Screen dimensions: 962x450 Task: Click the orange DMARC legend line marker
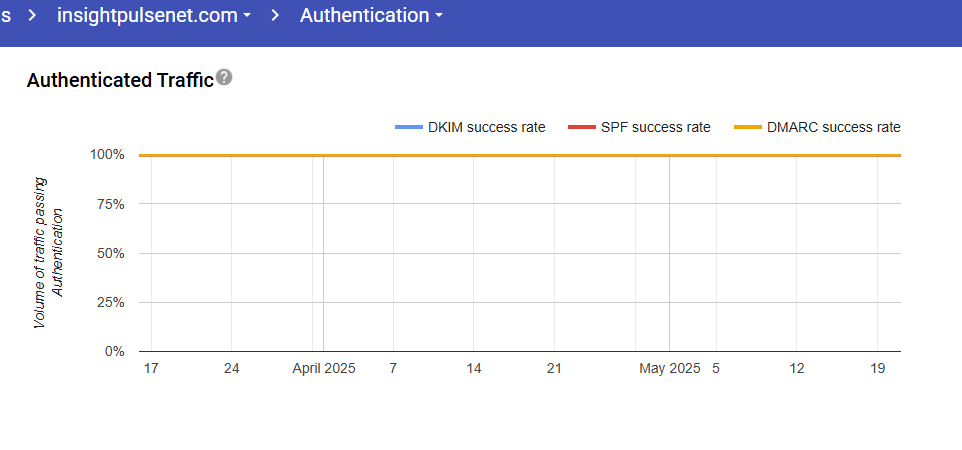click(x=748, y=127)
